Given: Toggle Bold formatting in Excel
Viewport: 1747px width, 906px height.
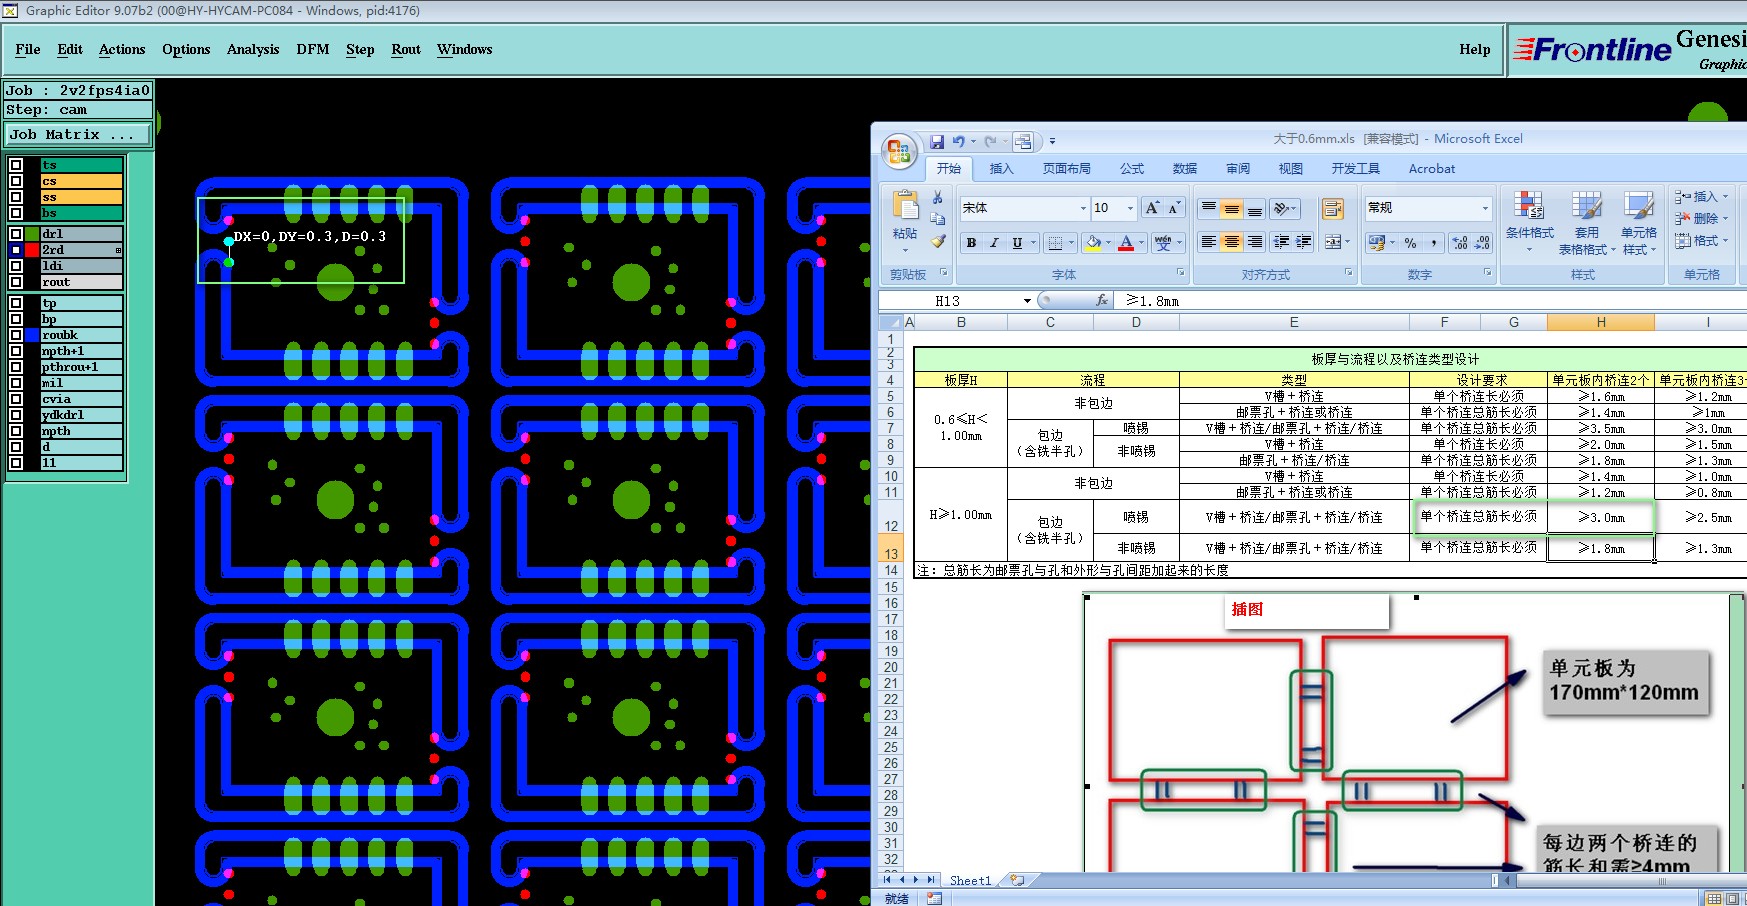Looking at the screenshot, I should coord(971,243).
